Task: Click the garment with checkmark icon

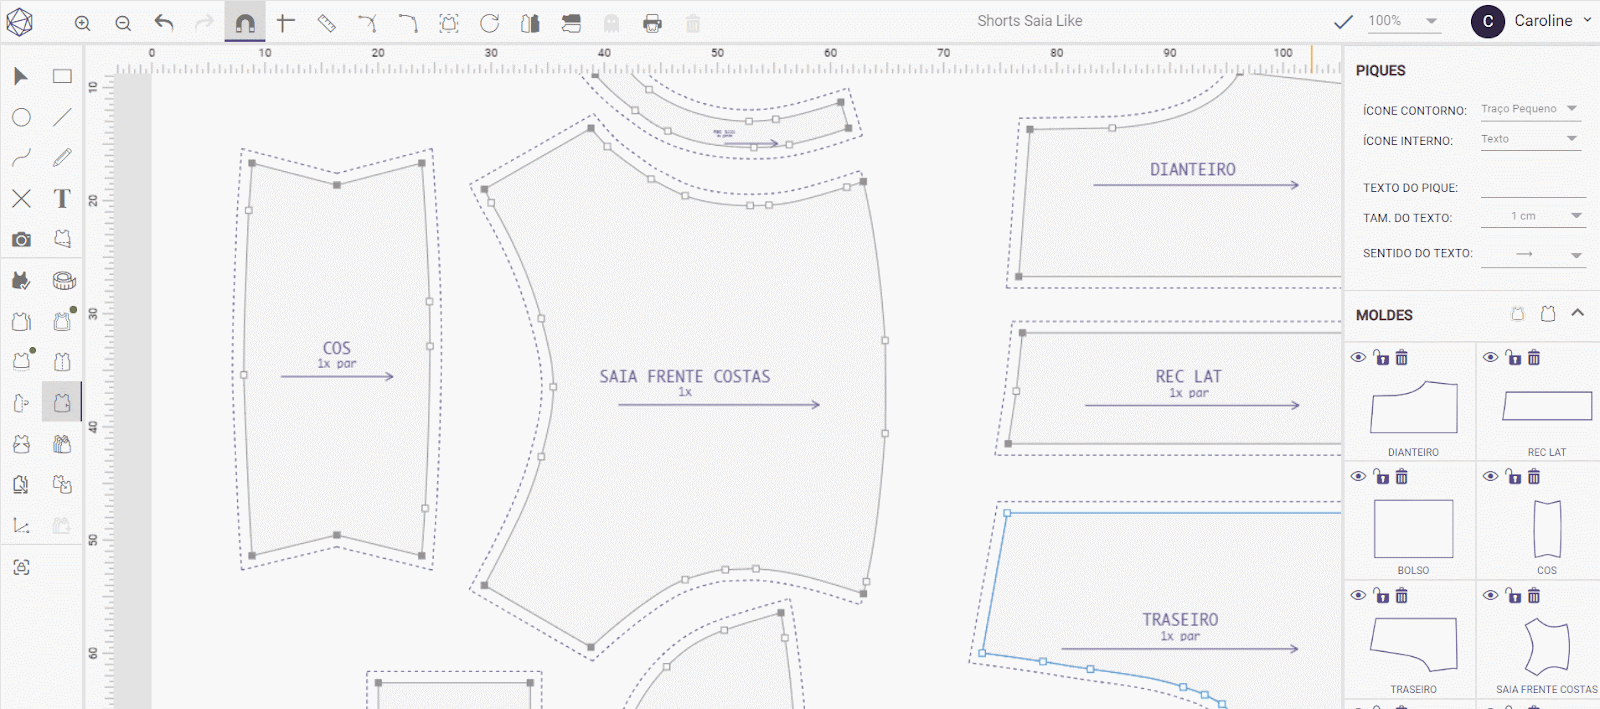Action: [21, 280]
